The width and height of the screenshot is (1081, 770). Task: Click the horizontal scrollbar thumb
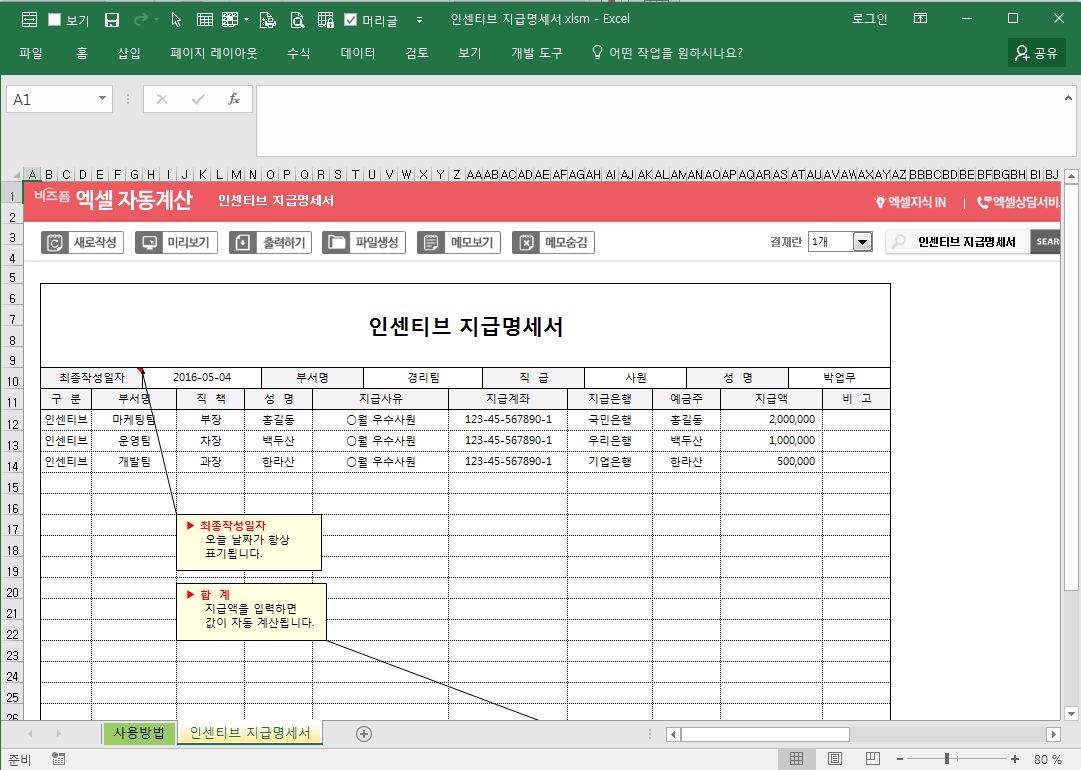click(765, 734)
